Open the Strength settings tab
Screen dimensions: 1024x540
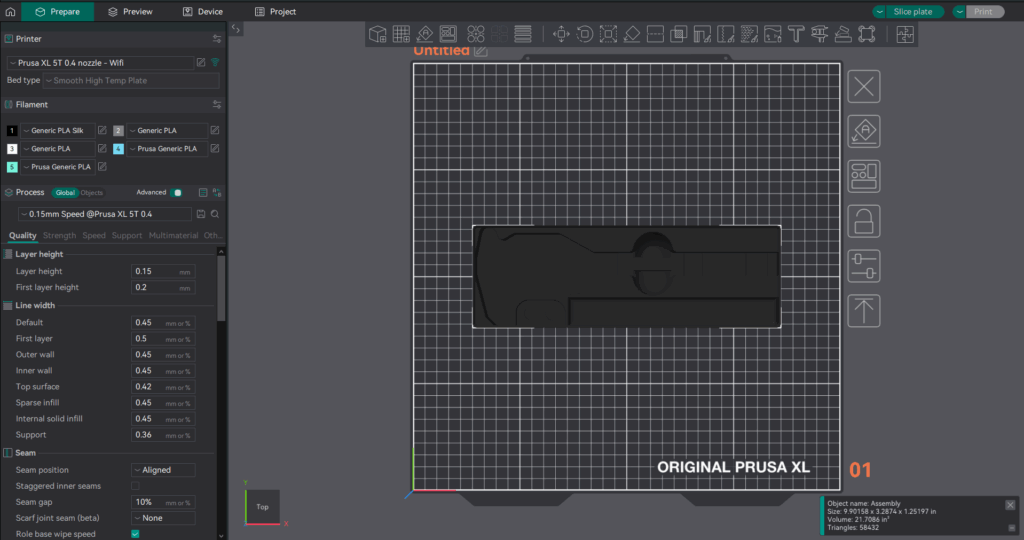click(x=59, y=236)
